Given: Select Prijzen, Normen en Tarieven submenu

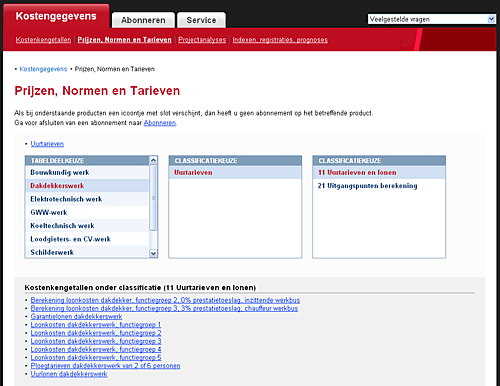Looking at the screenshot, I should click(124, 40).
